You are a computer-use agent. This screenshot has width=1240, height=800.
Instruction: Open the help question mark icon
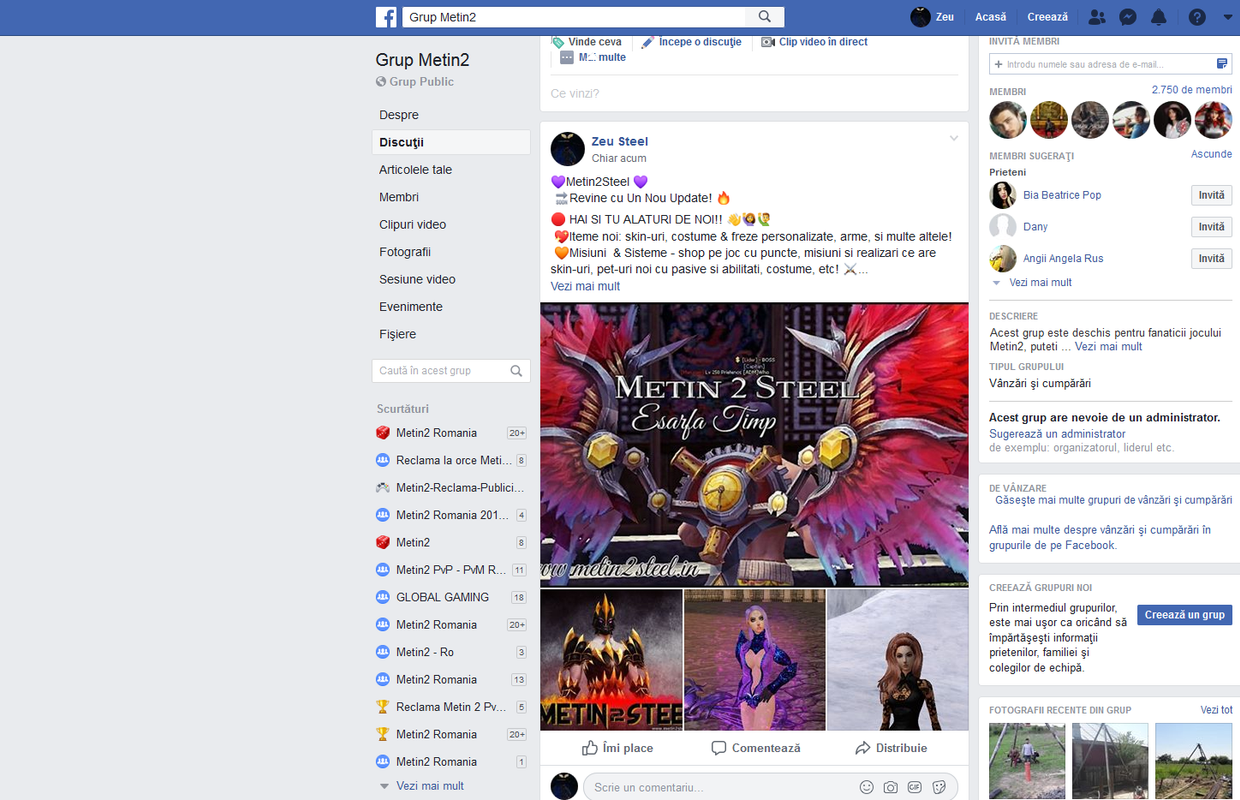(1197, 17)
